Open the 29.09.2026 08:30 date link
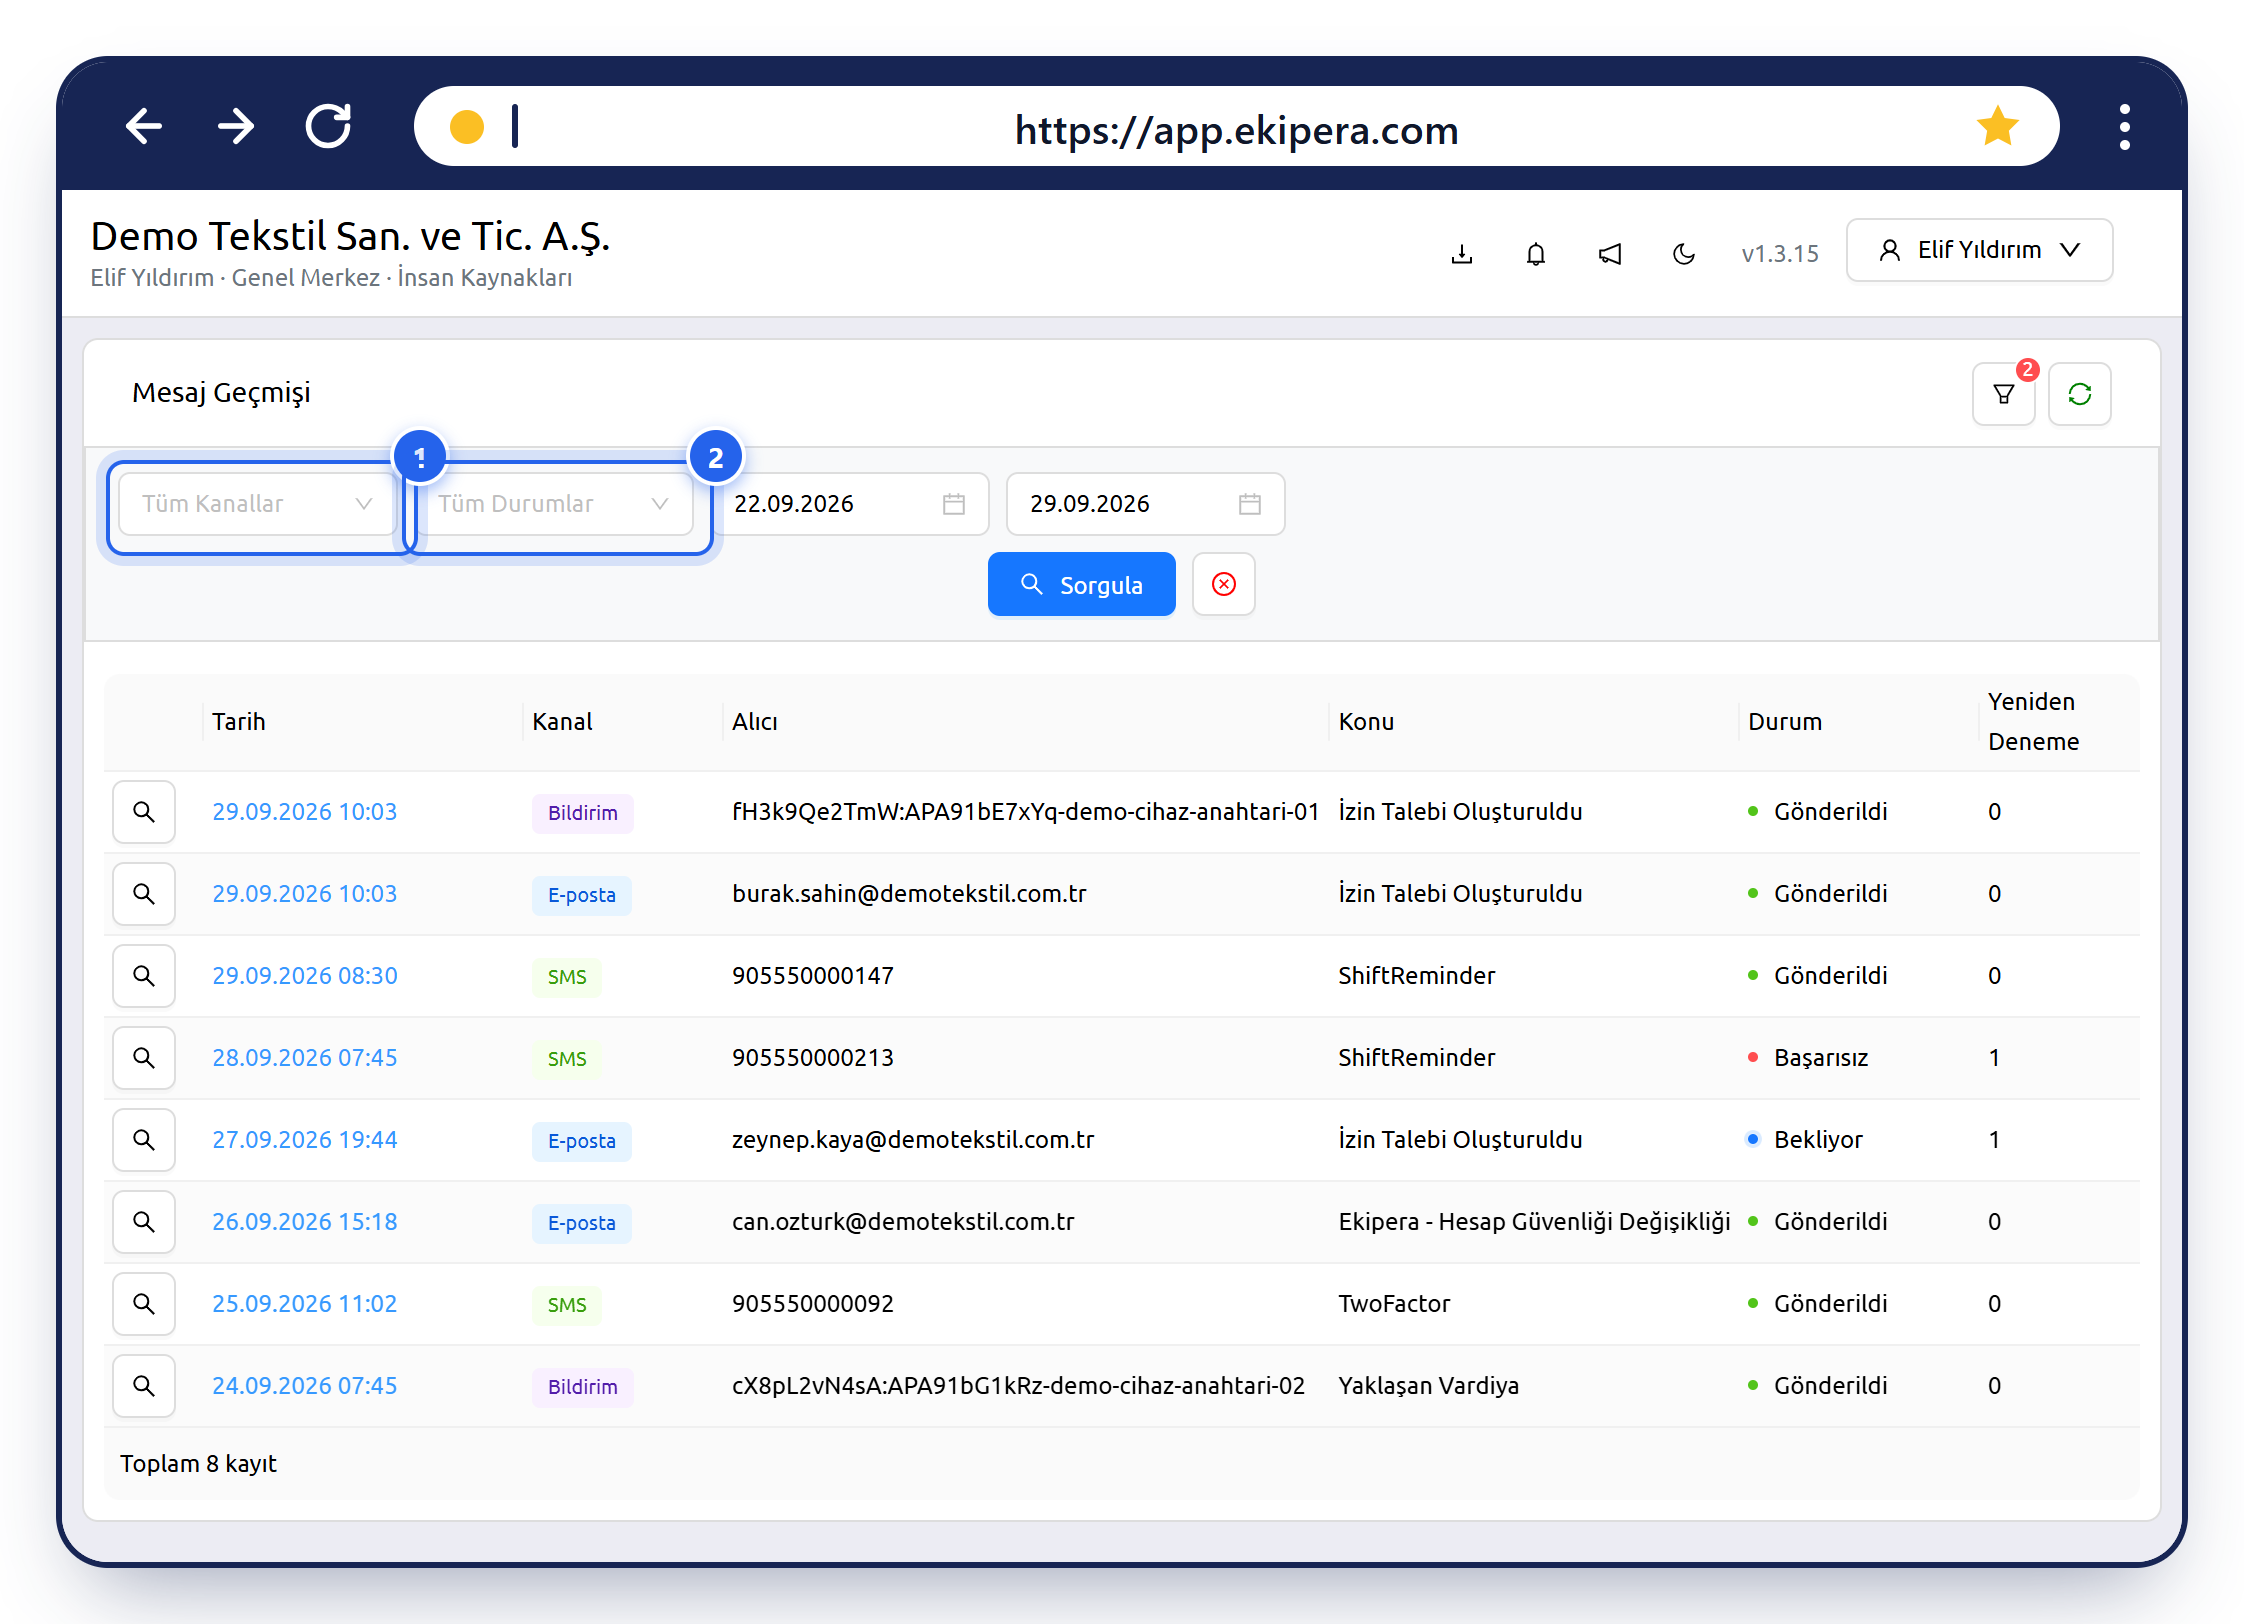Image resolution: width=2244 pixels, height=1624 pixels. point(305,976)
